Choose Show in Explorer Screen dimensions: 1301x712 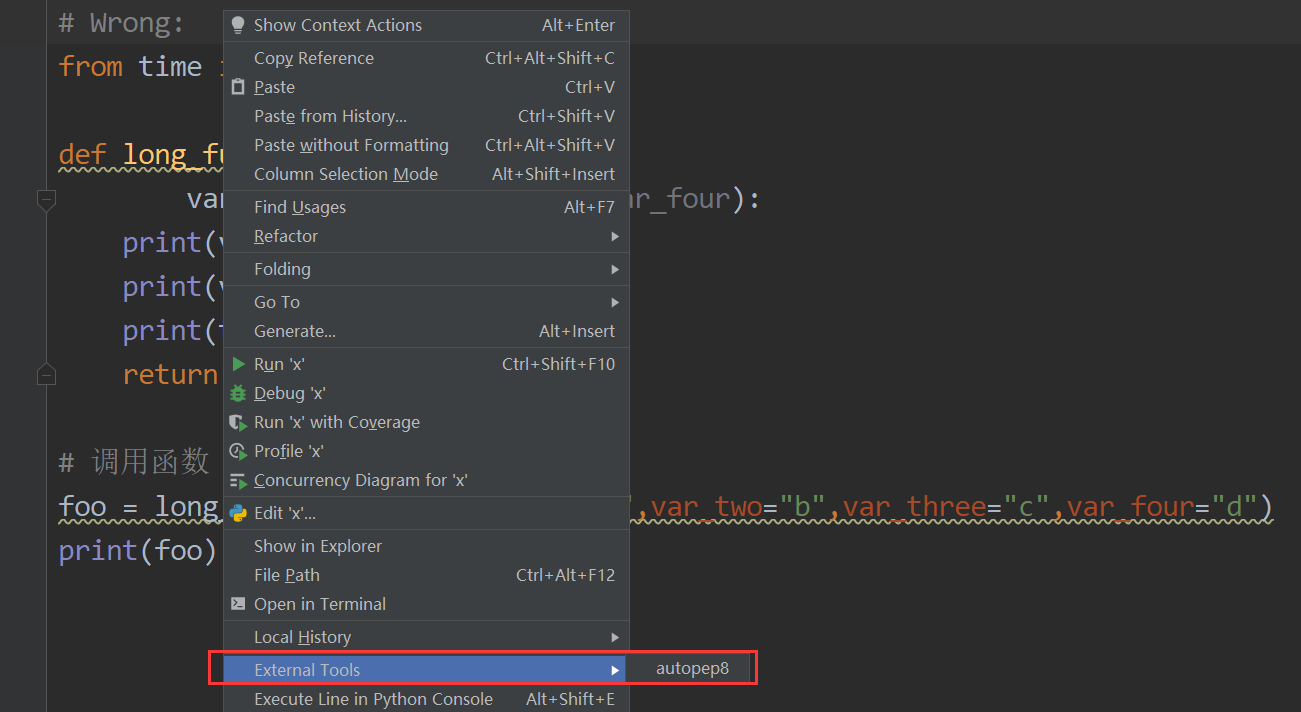[426, 546]
